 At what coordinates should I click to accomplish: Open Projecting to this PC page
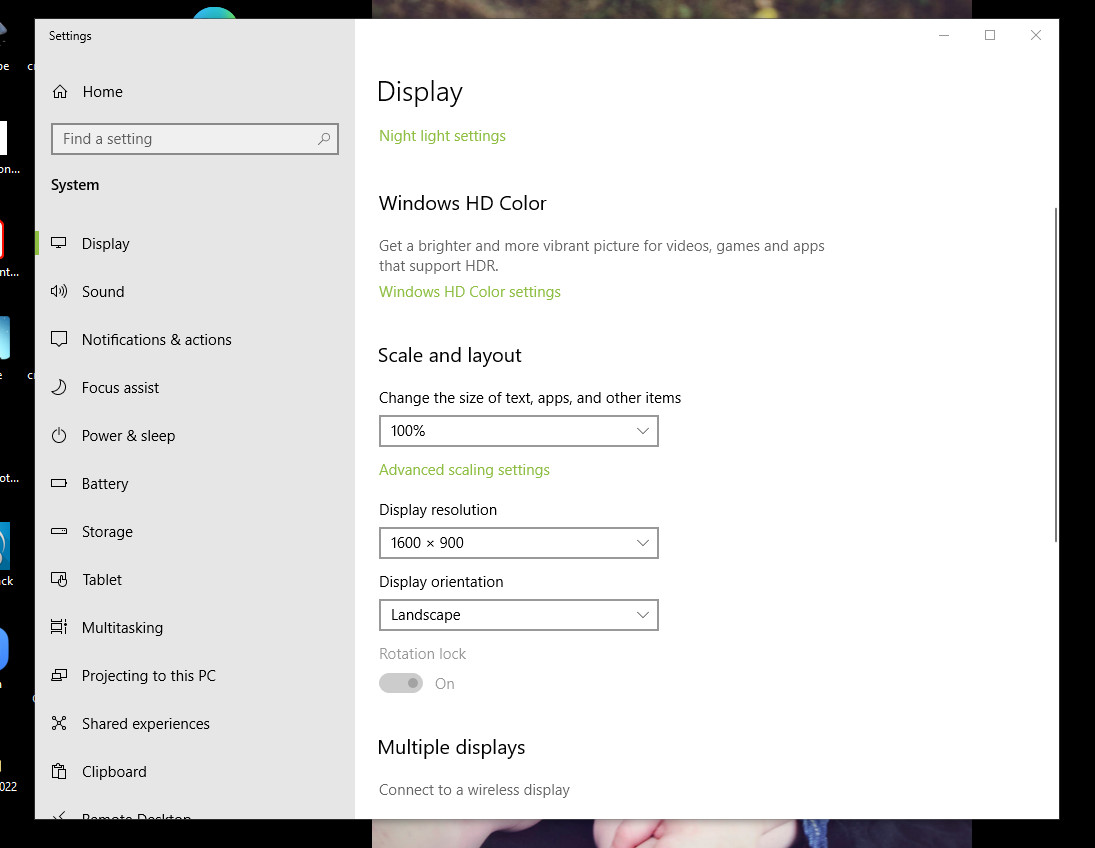(148, 676)
